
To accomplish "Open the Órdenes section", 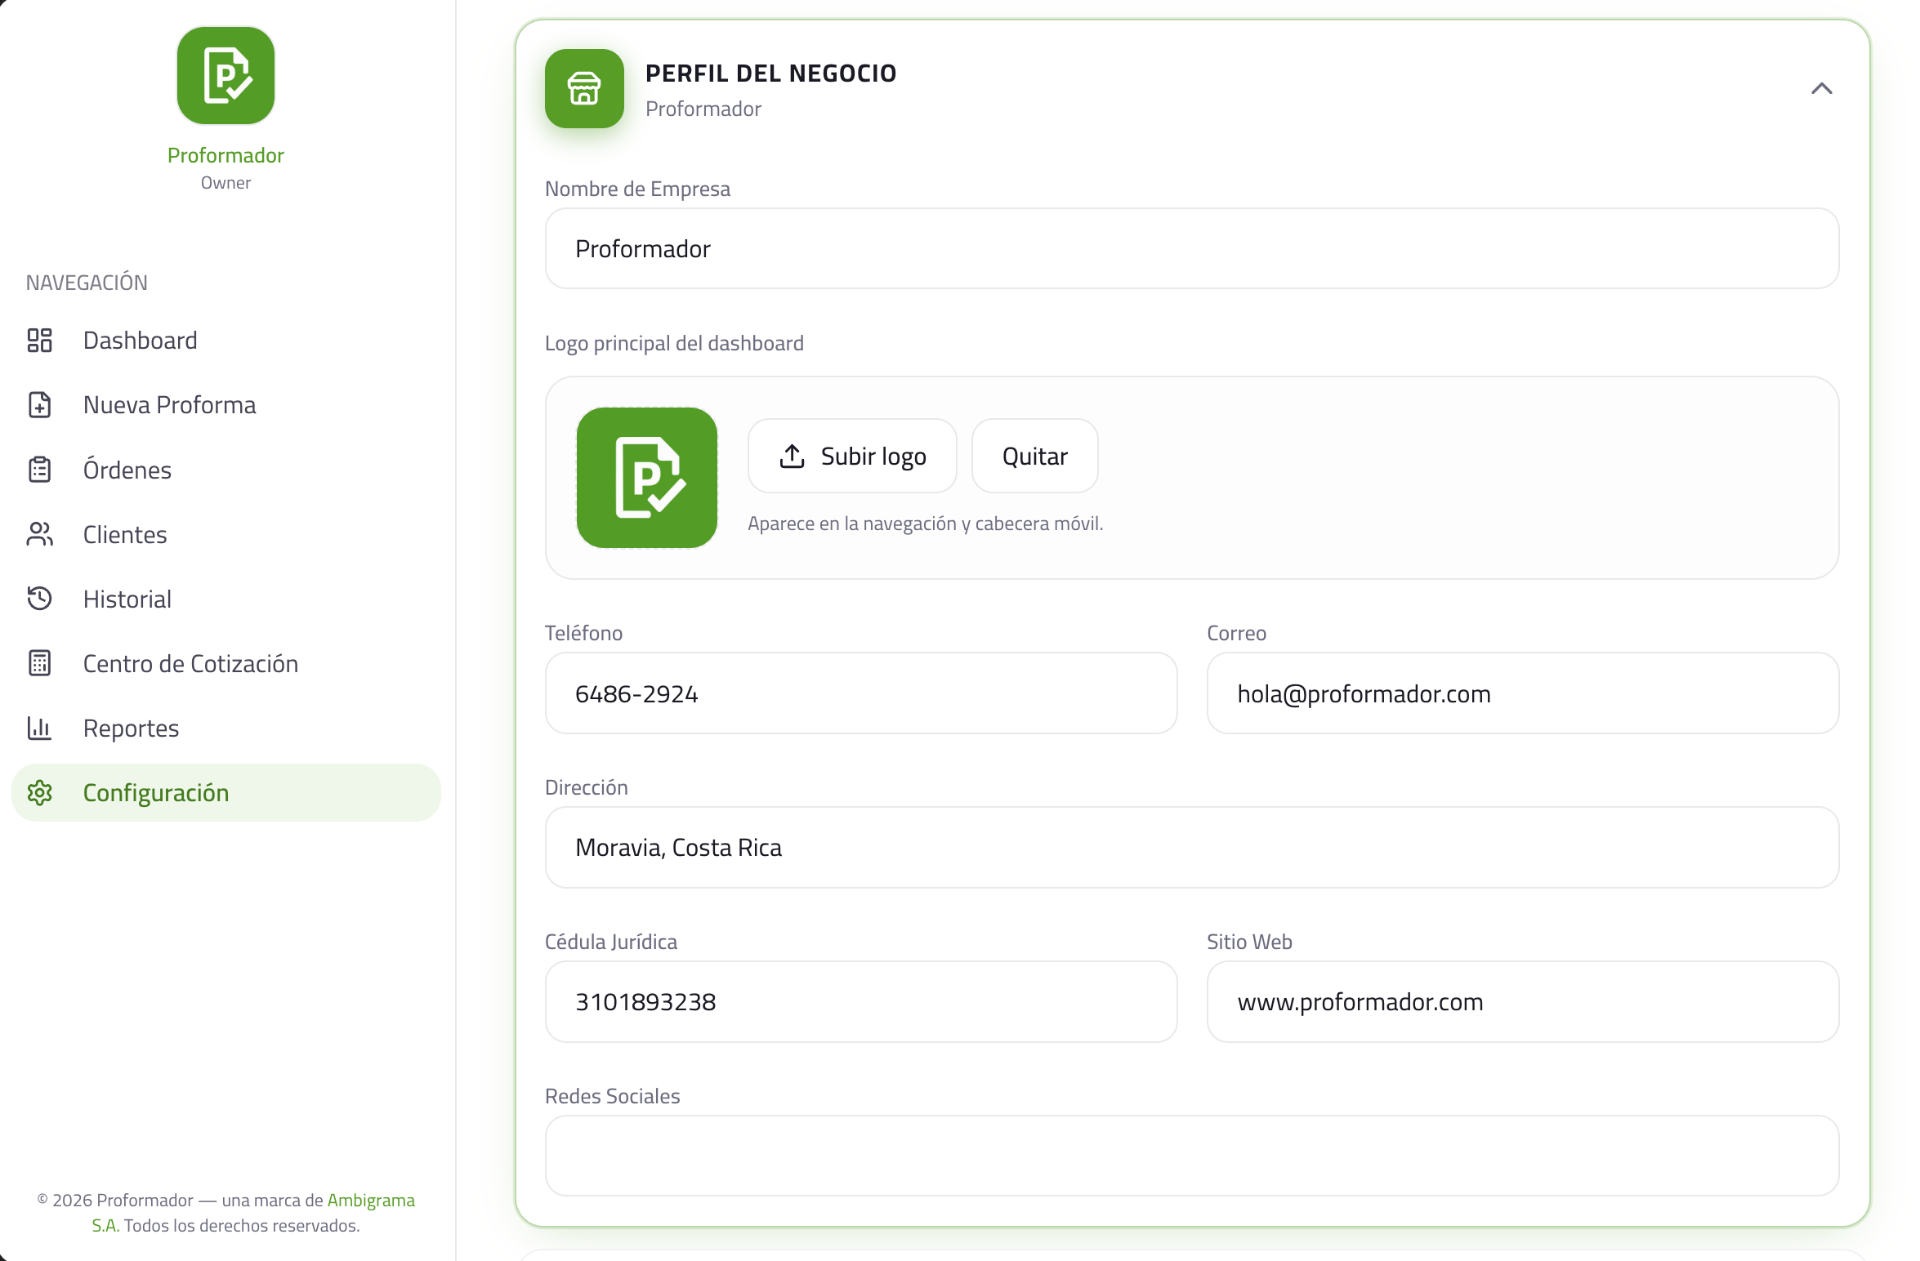I will [x=226, y=470].
